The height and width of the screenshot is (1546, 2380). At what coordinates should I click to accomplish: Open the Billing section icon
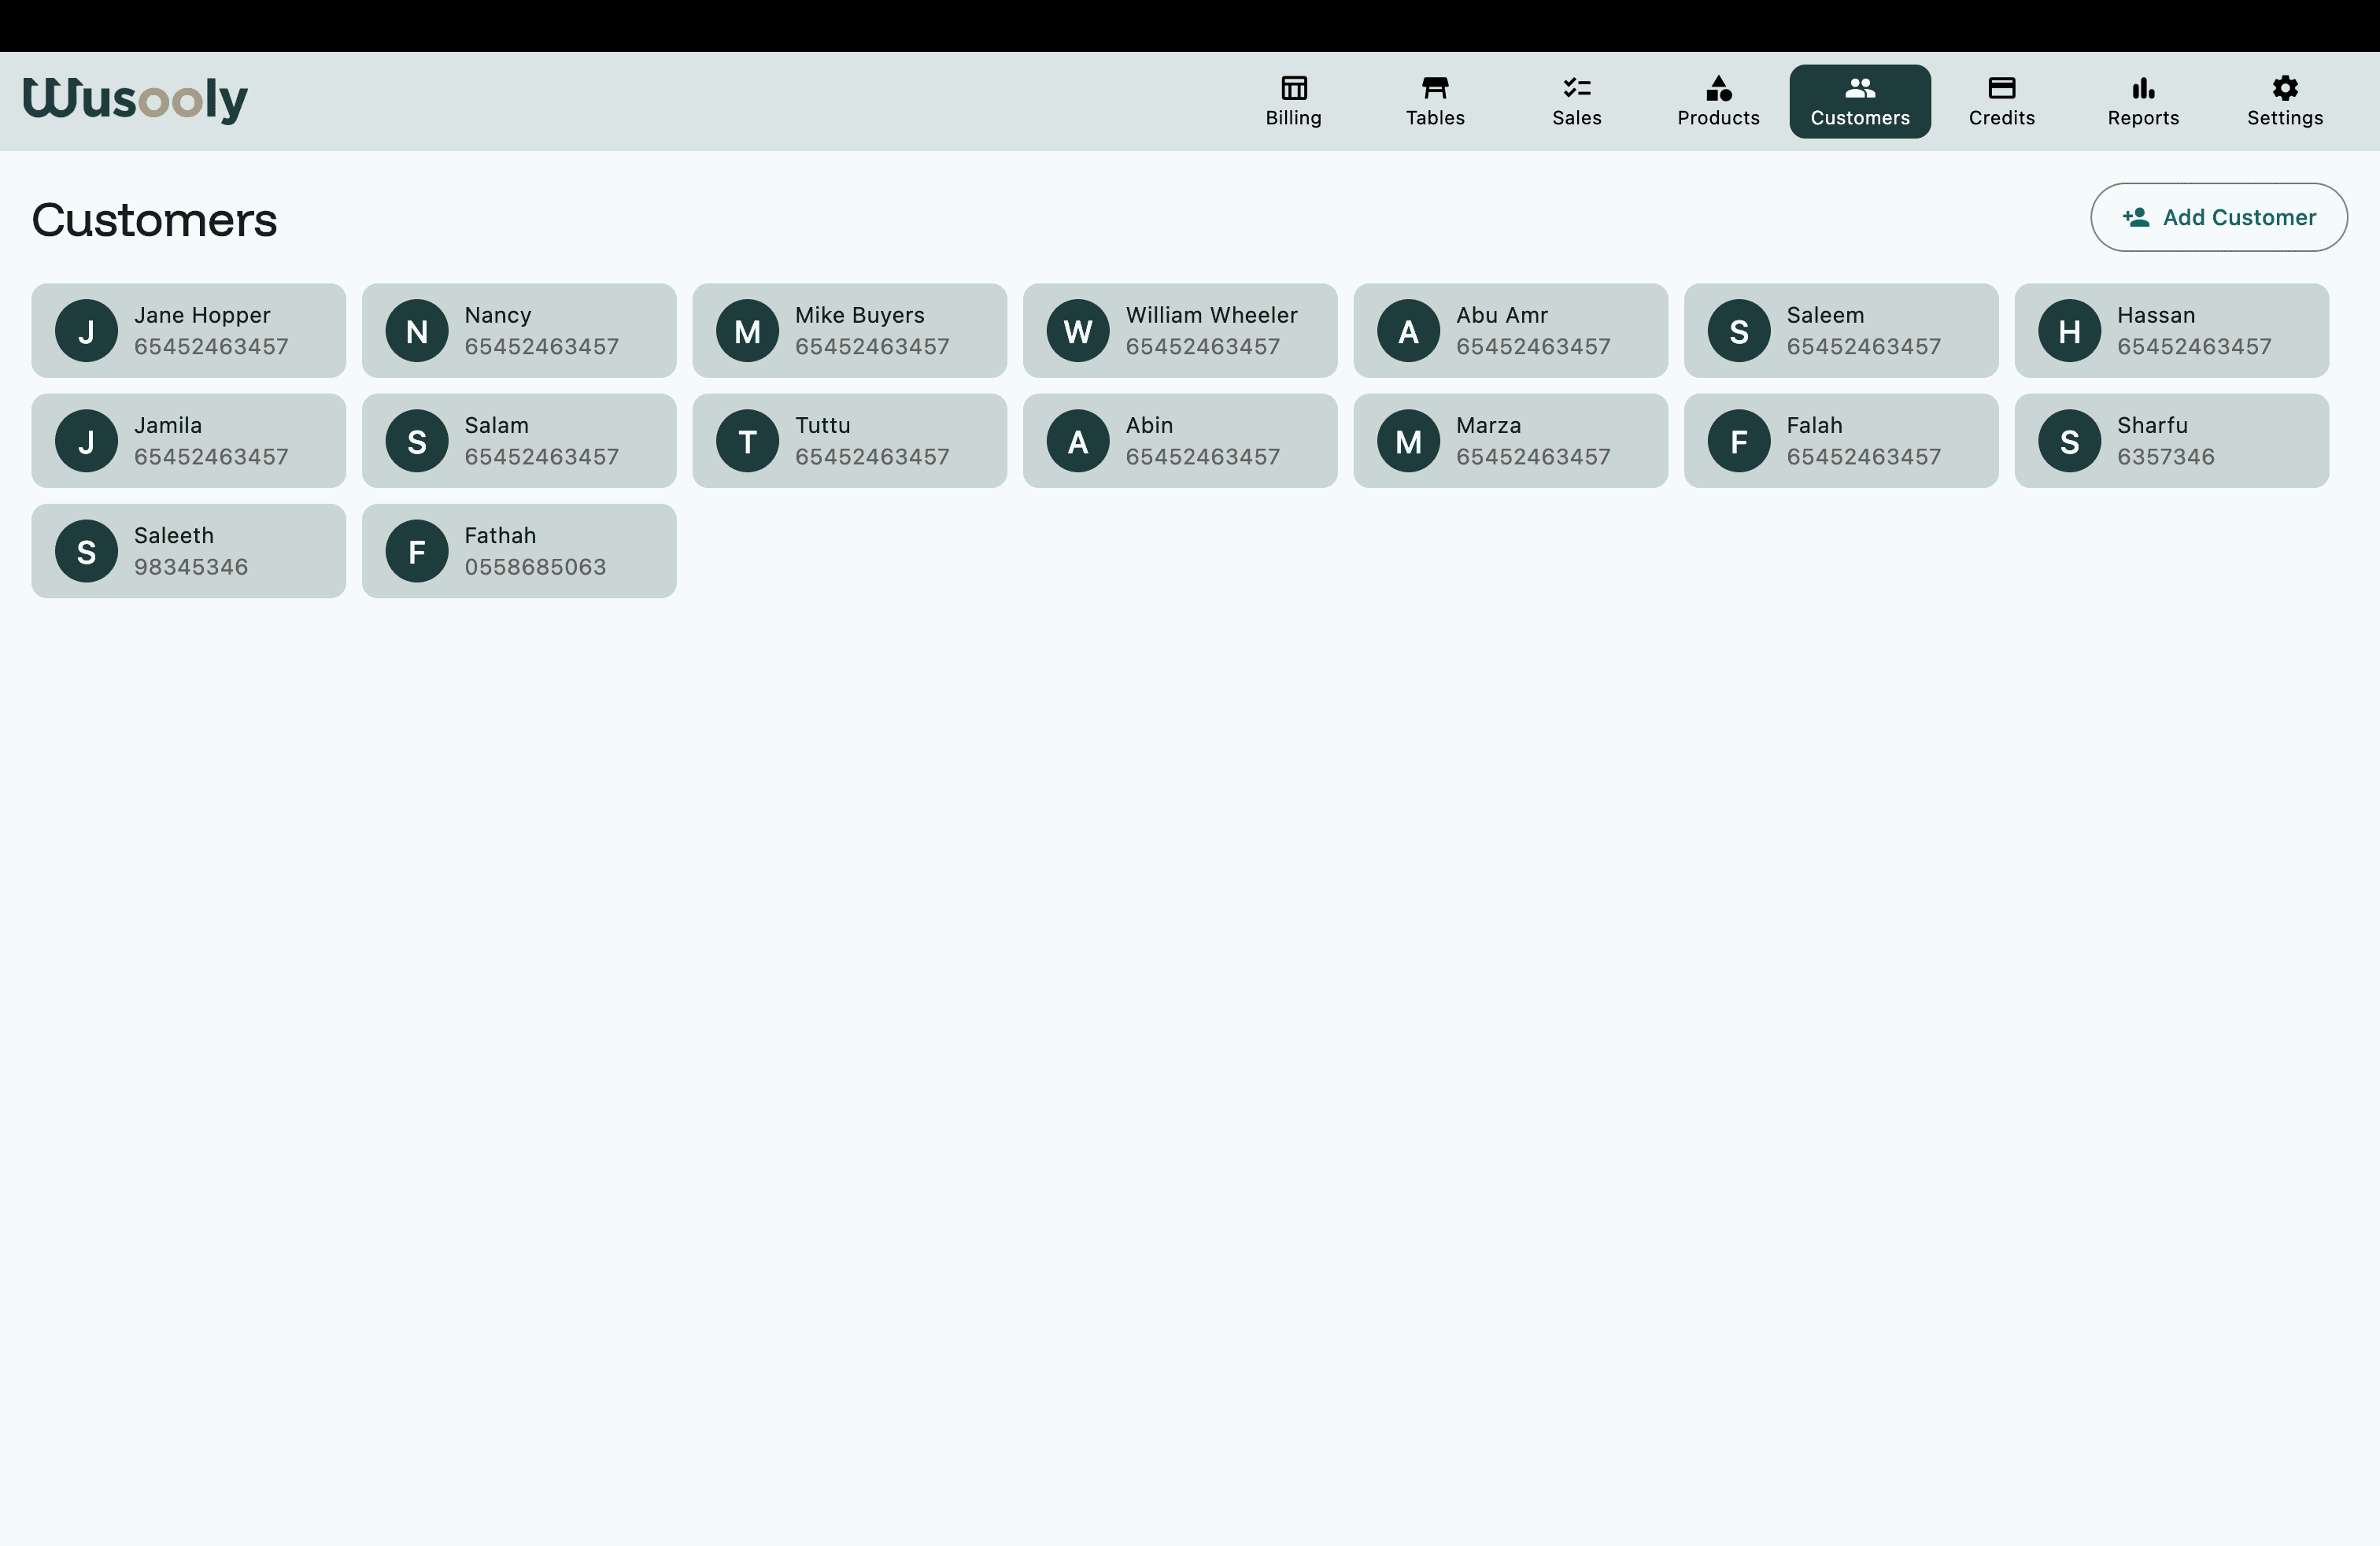1294,88
